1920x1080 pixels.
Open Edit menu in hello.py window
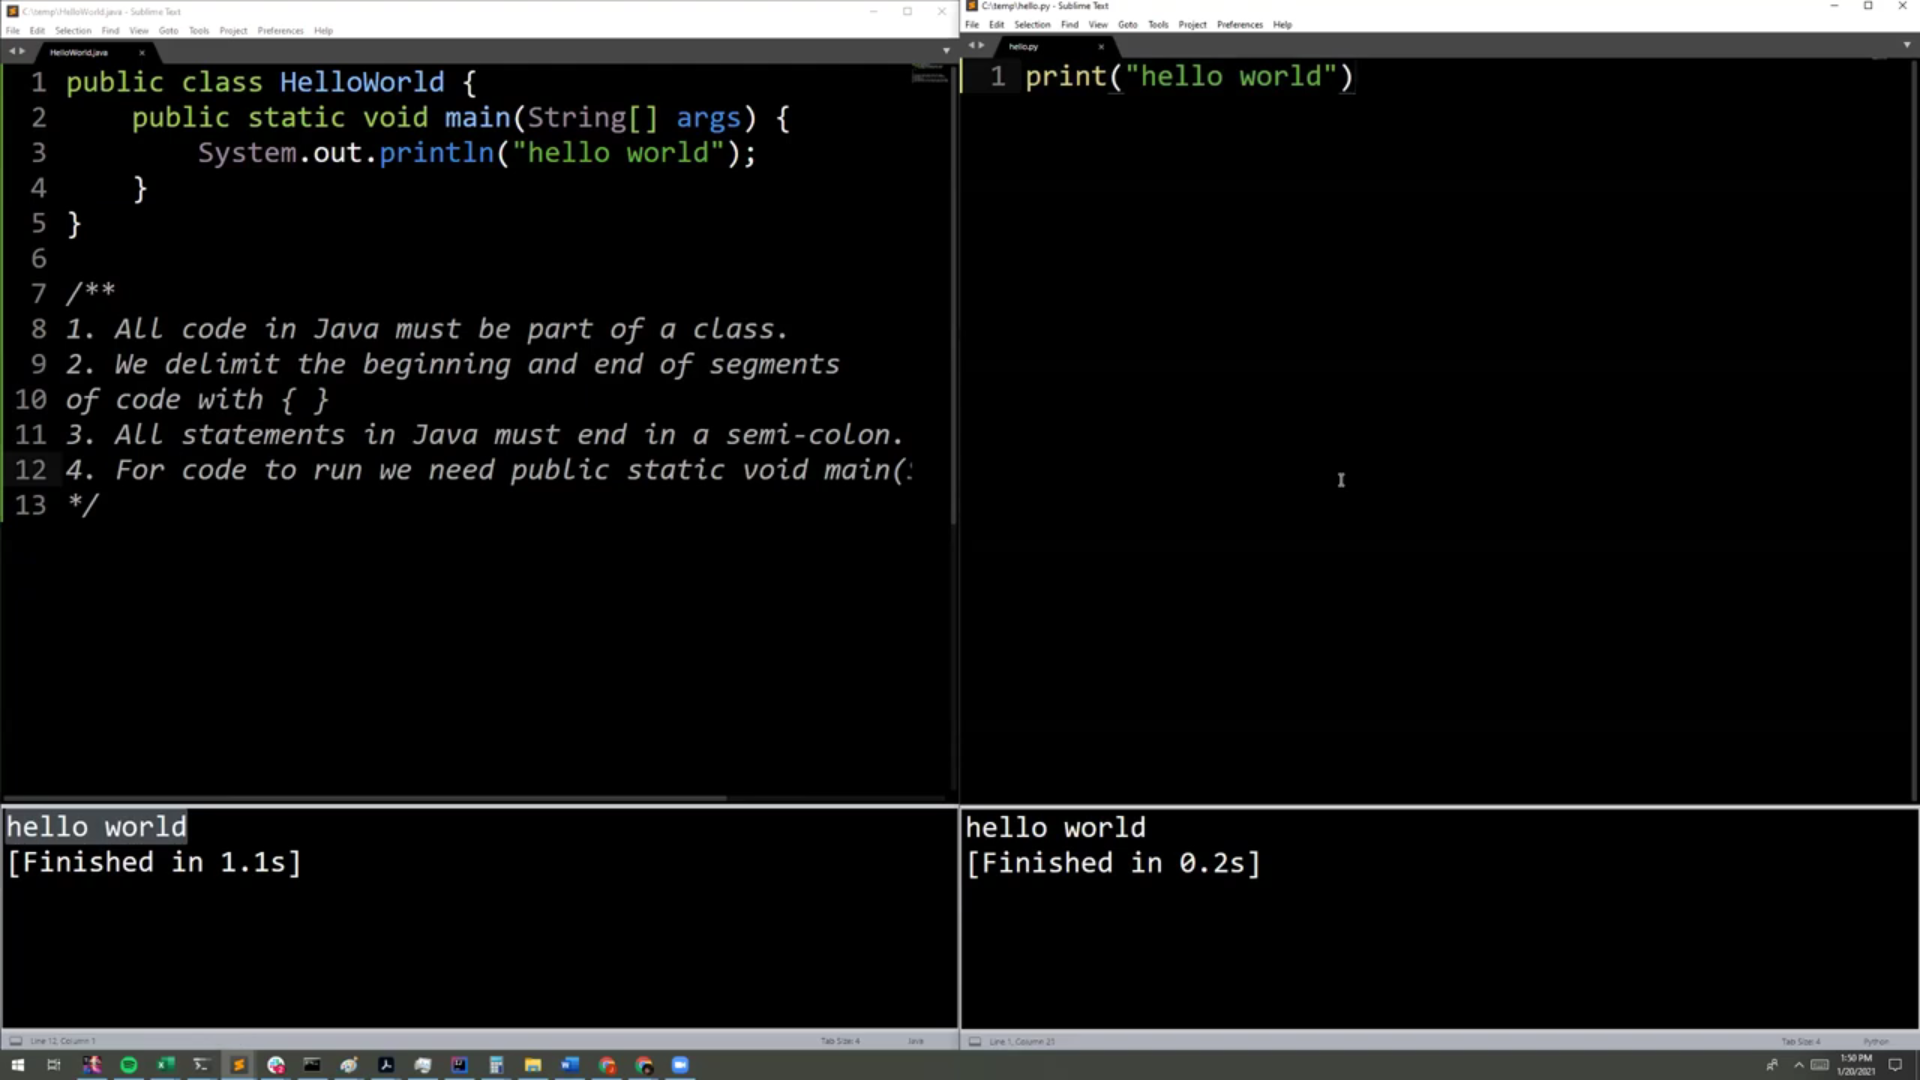pos(996,25)
